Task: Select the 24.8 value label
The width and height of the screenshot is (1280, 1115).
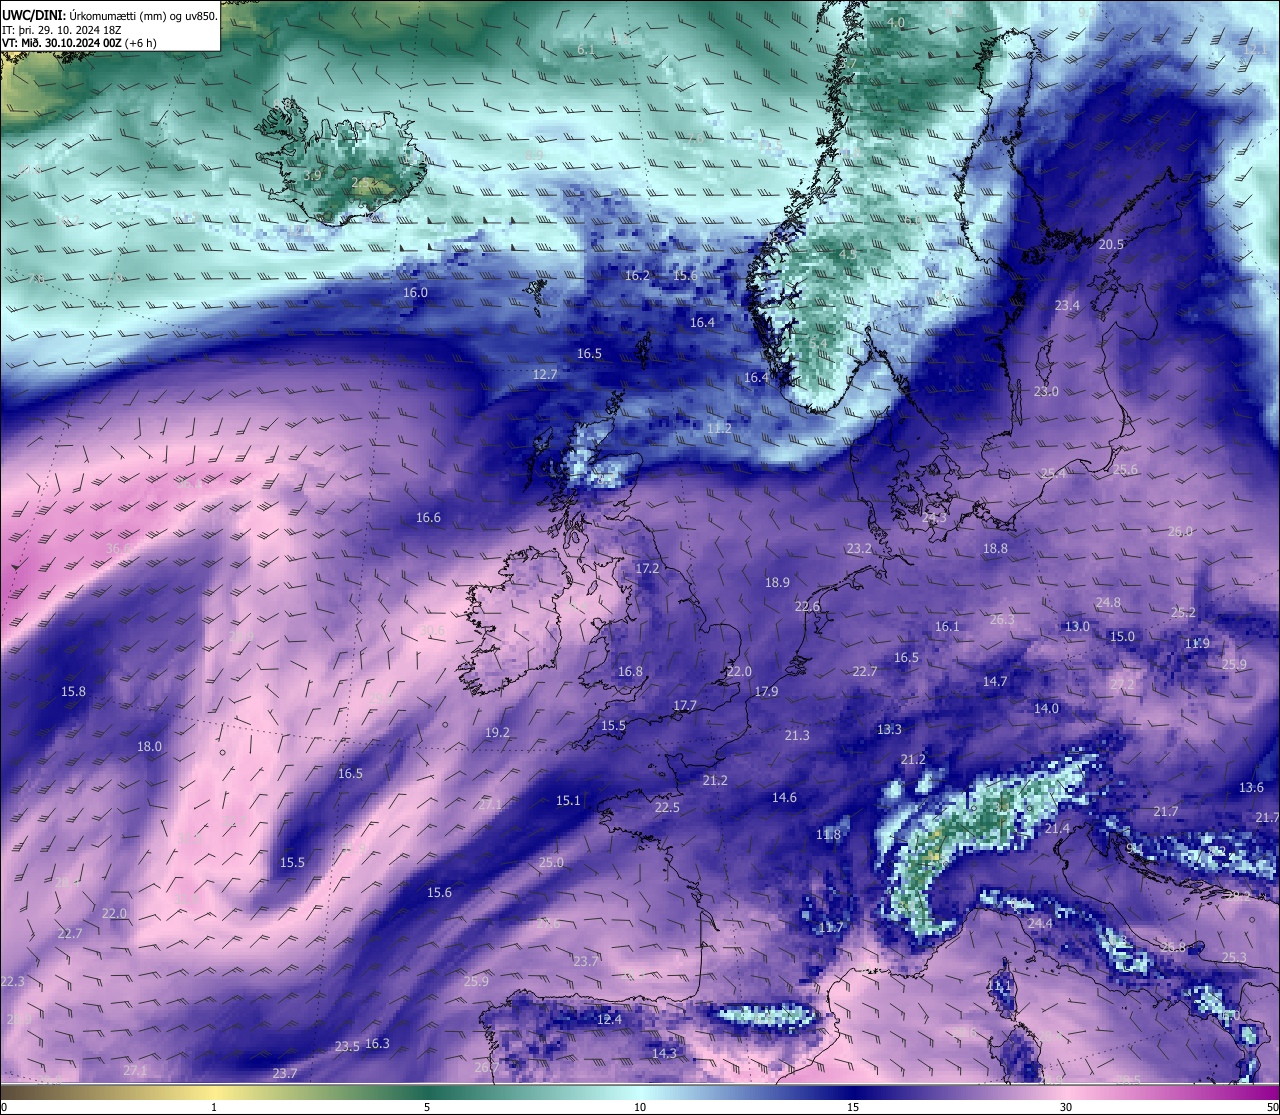Action: click(1108, 602)
